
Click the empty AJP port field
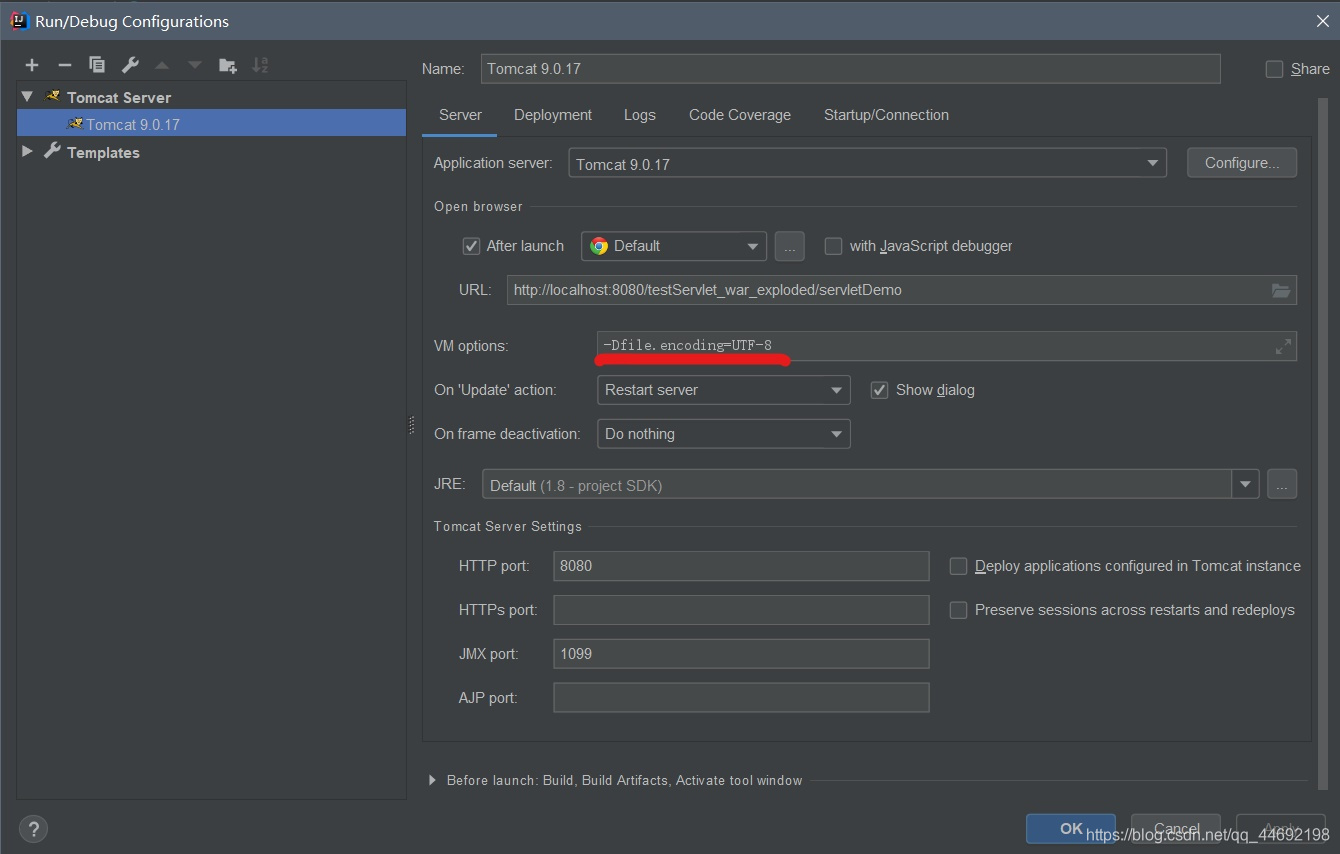[741, 698]
